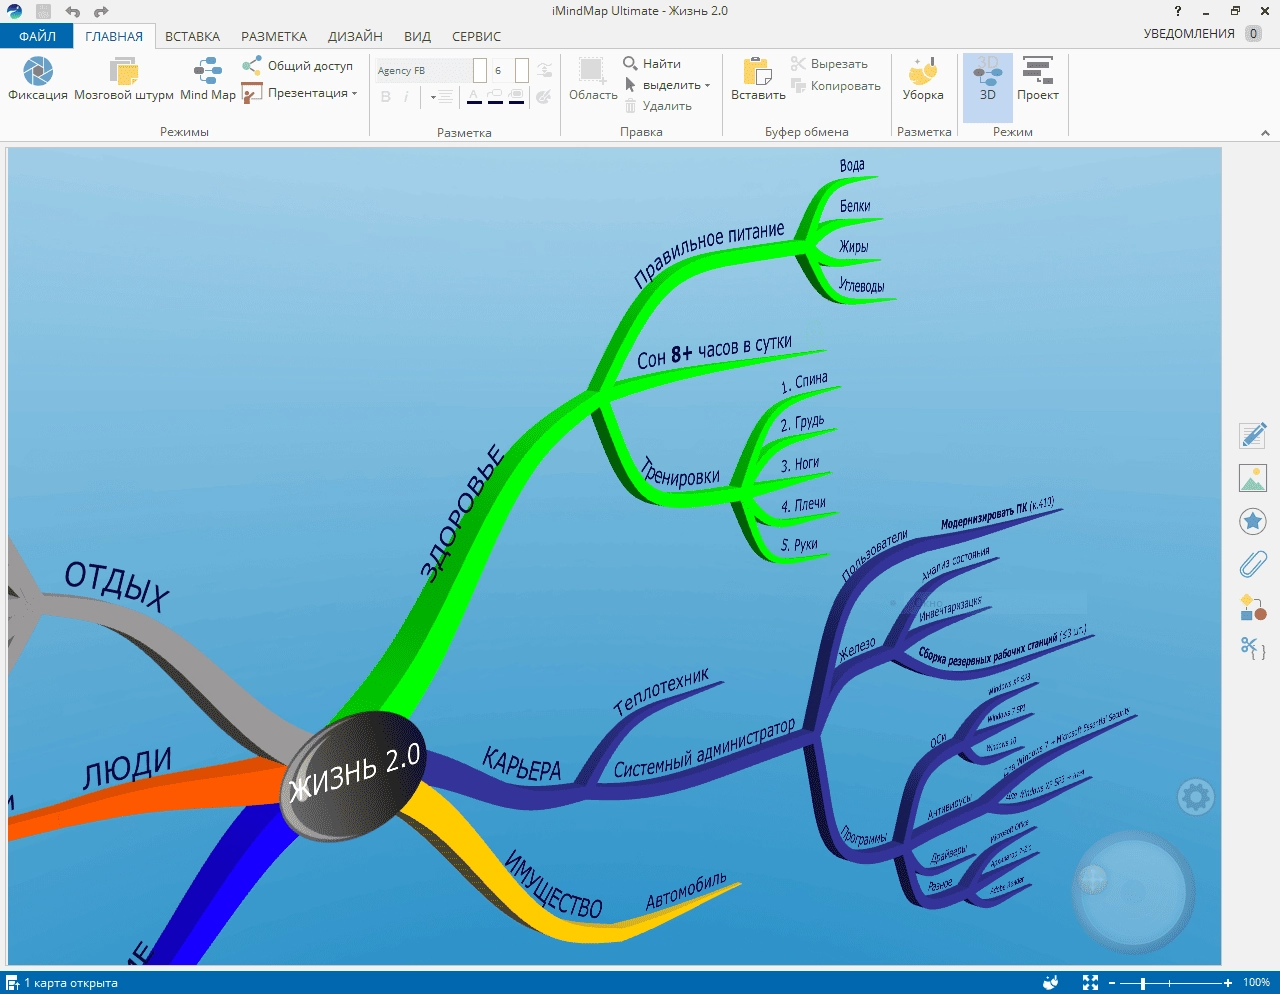The width and height of the screenshot is (1280, 994).
Task: Toggle bold formatting B
Action: click(x=386, y=97)
